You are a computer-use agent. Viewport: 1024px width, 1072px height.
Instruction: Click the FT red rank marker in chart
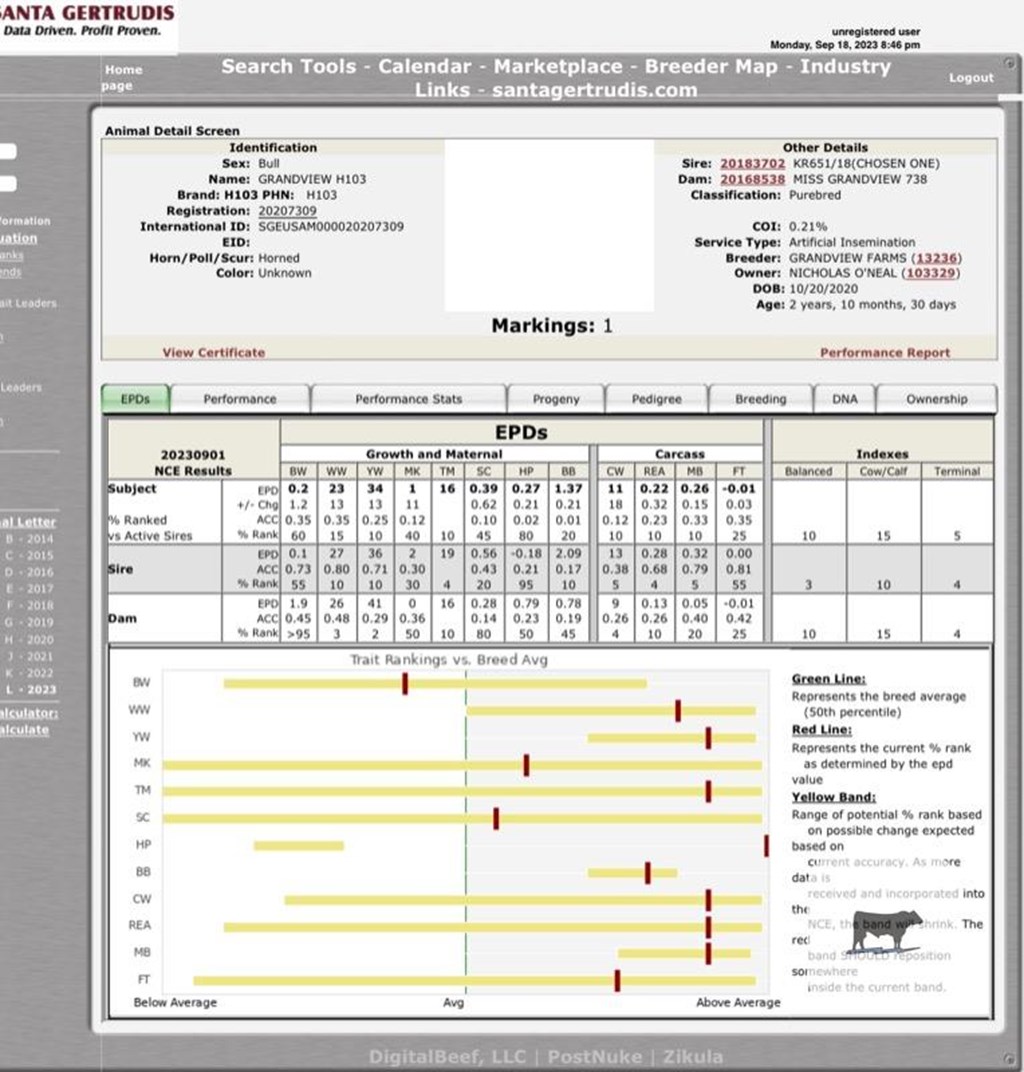tap(617, 980)
